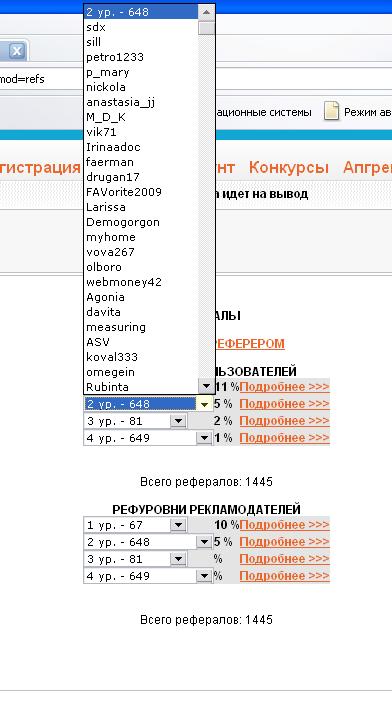
Task: Open Подробнее link for users 5 % row
Action: pyautogui.click(x=284, y=404)
